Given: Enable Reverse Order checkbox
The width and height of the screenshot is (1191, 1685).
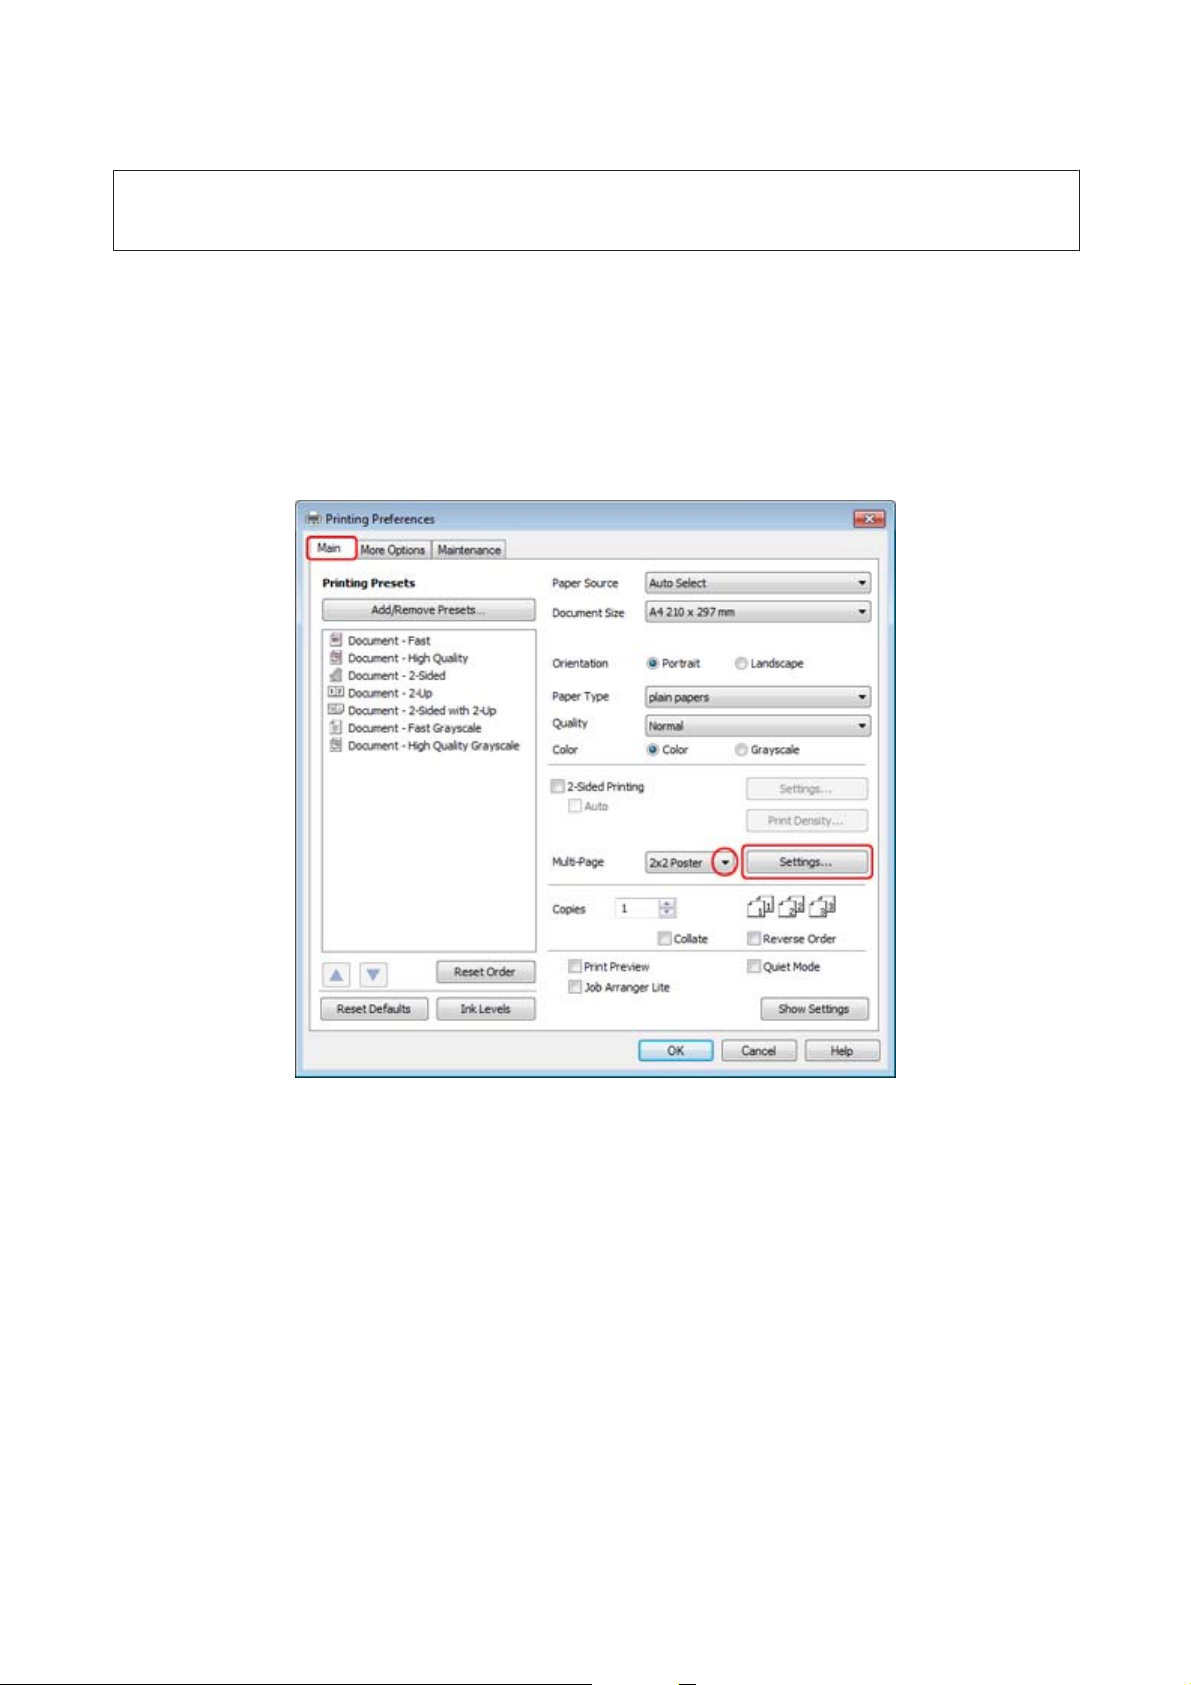Looking at the screenshot, I should click(x=754, y=938).
